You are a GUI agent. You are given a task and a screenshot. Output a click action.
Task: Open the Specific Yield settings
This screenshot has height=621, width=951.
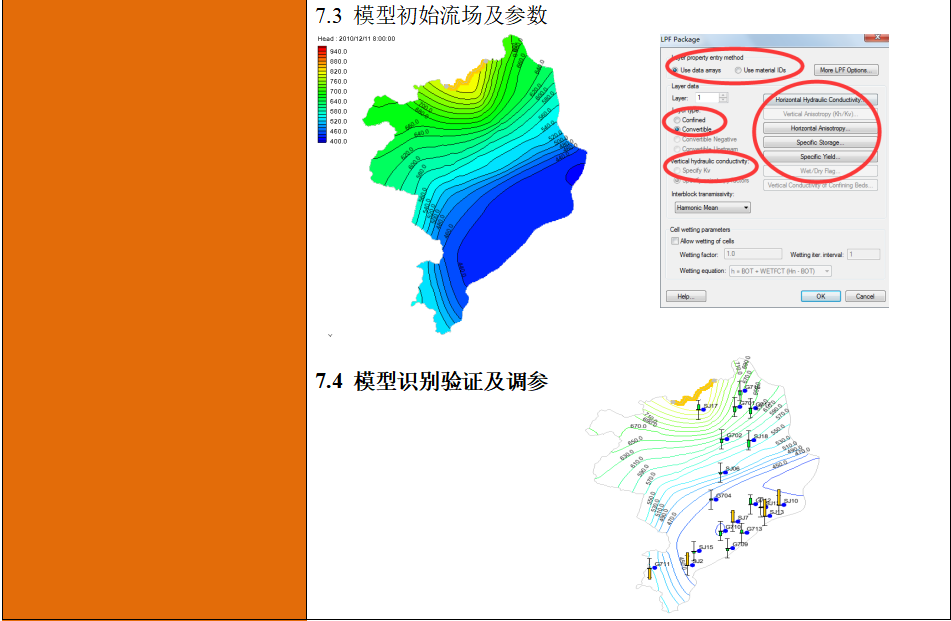point(819,155)
